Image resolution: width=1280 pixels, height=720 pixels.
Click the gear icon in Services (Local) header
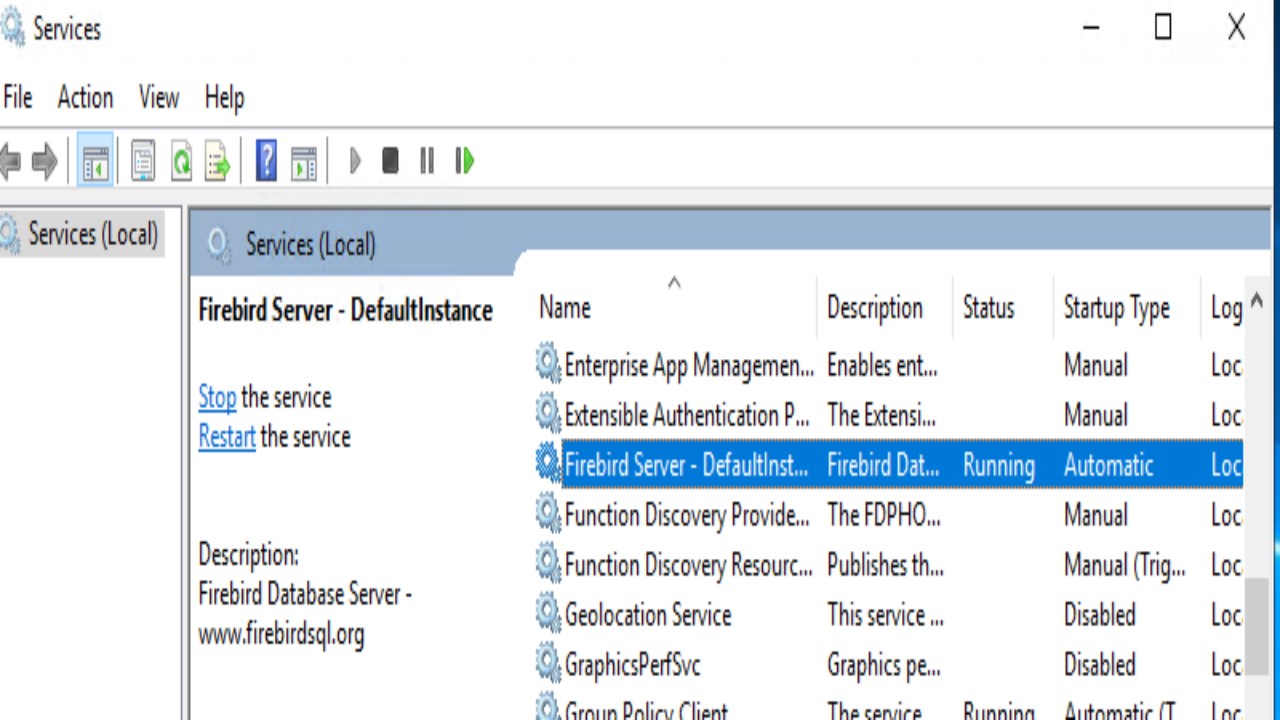(218, 243)
